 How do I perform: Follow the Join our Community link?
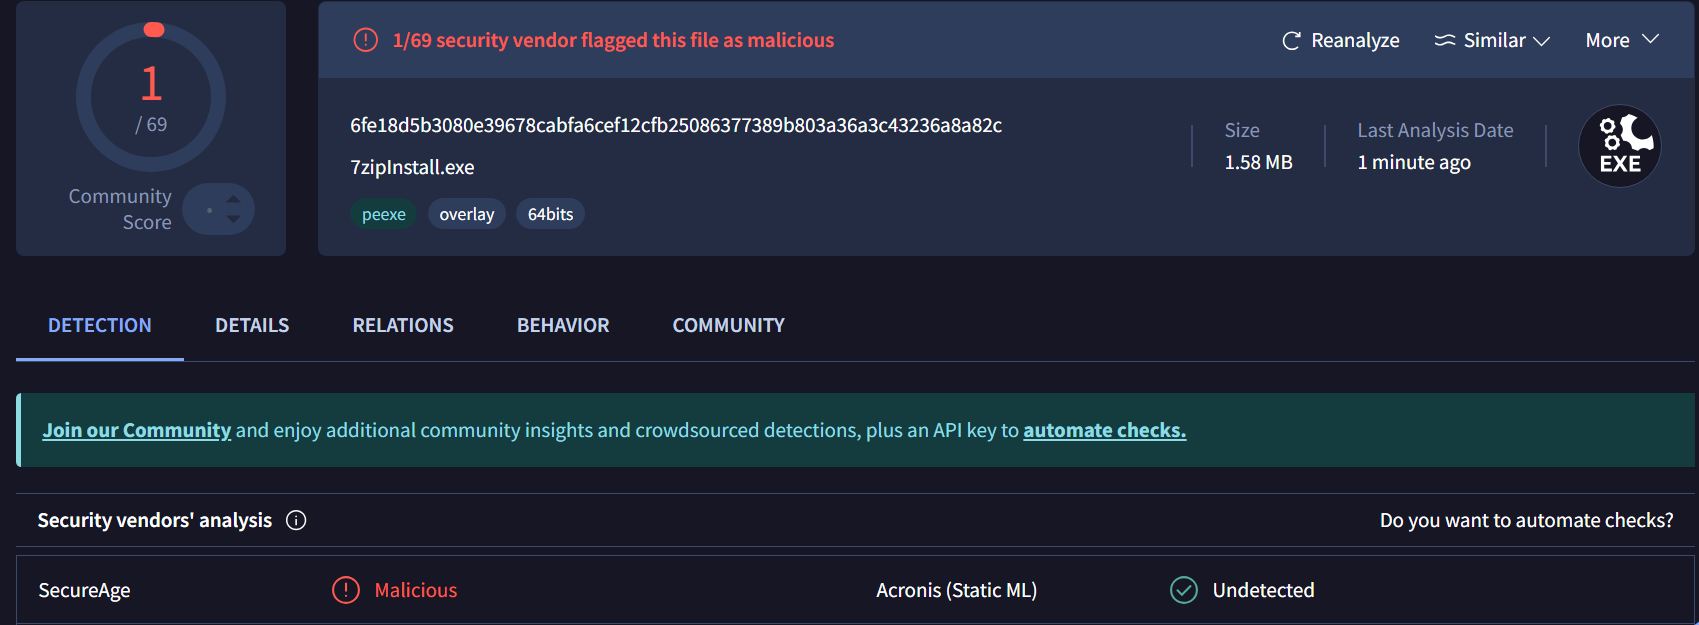tap(136, 430)
